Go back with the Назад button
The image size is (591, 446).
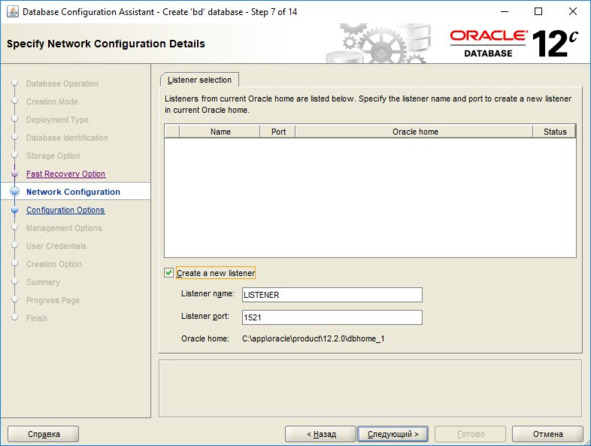(321, 434)
